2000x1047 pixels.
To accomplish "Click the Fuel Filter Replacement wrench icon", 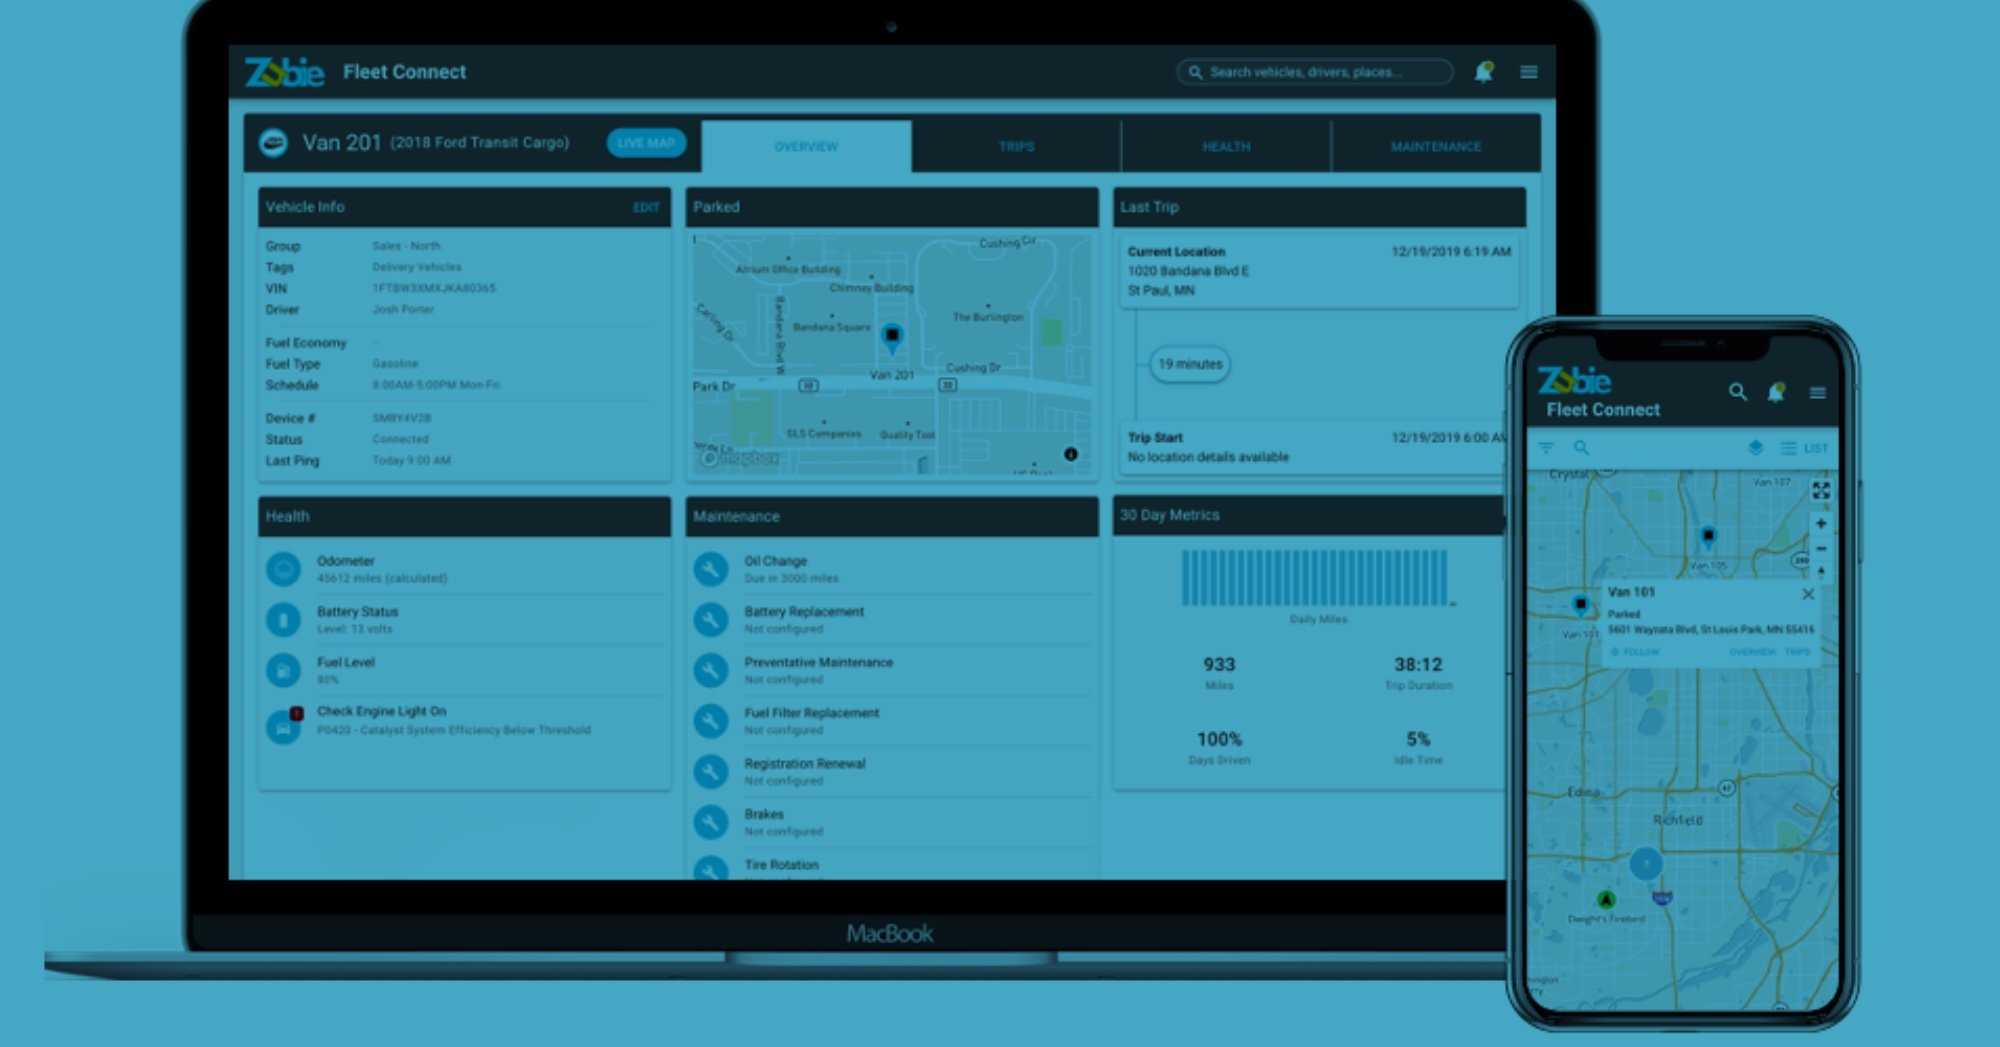I will 711,721.
